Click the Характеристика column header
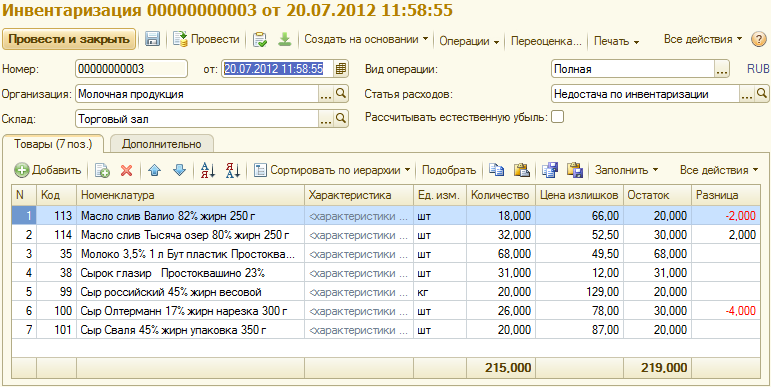The width and height of the screenshot is (771, 387). [359, 195]
